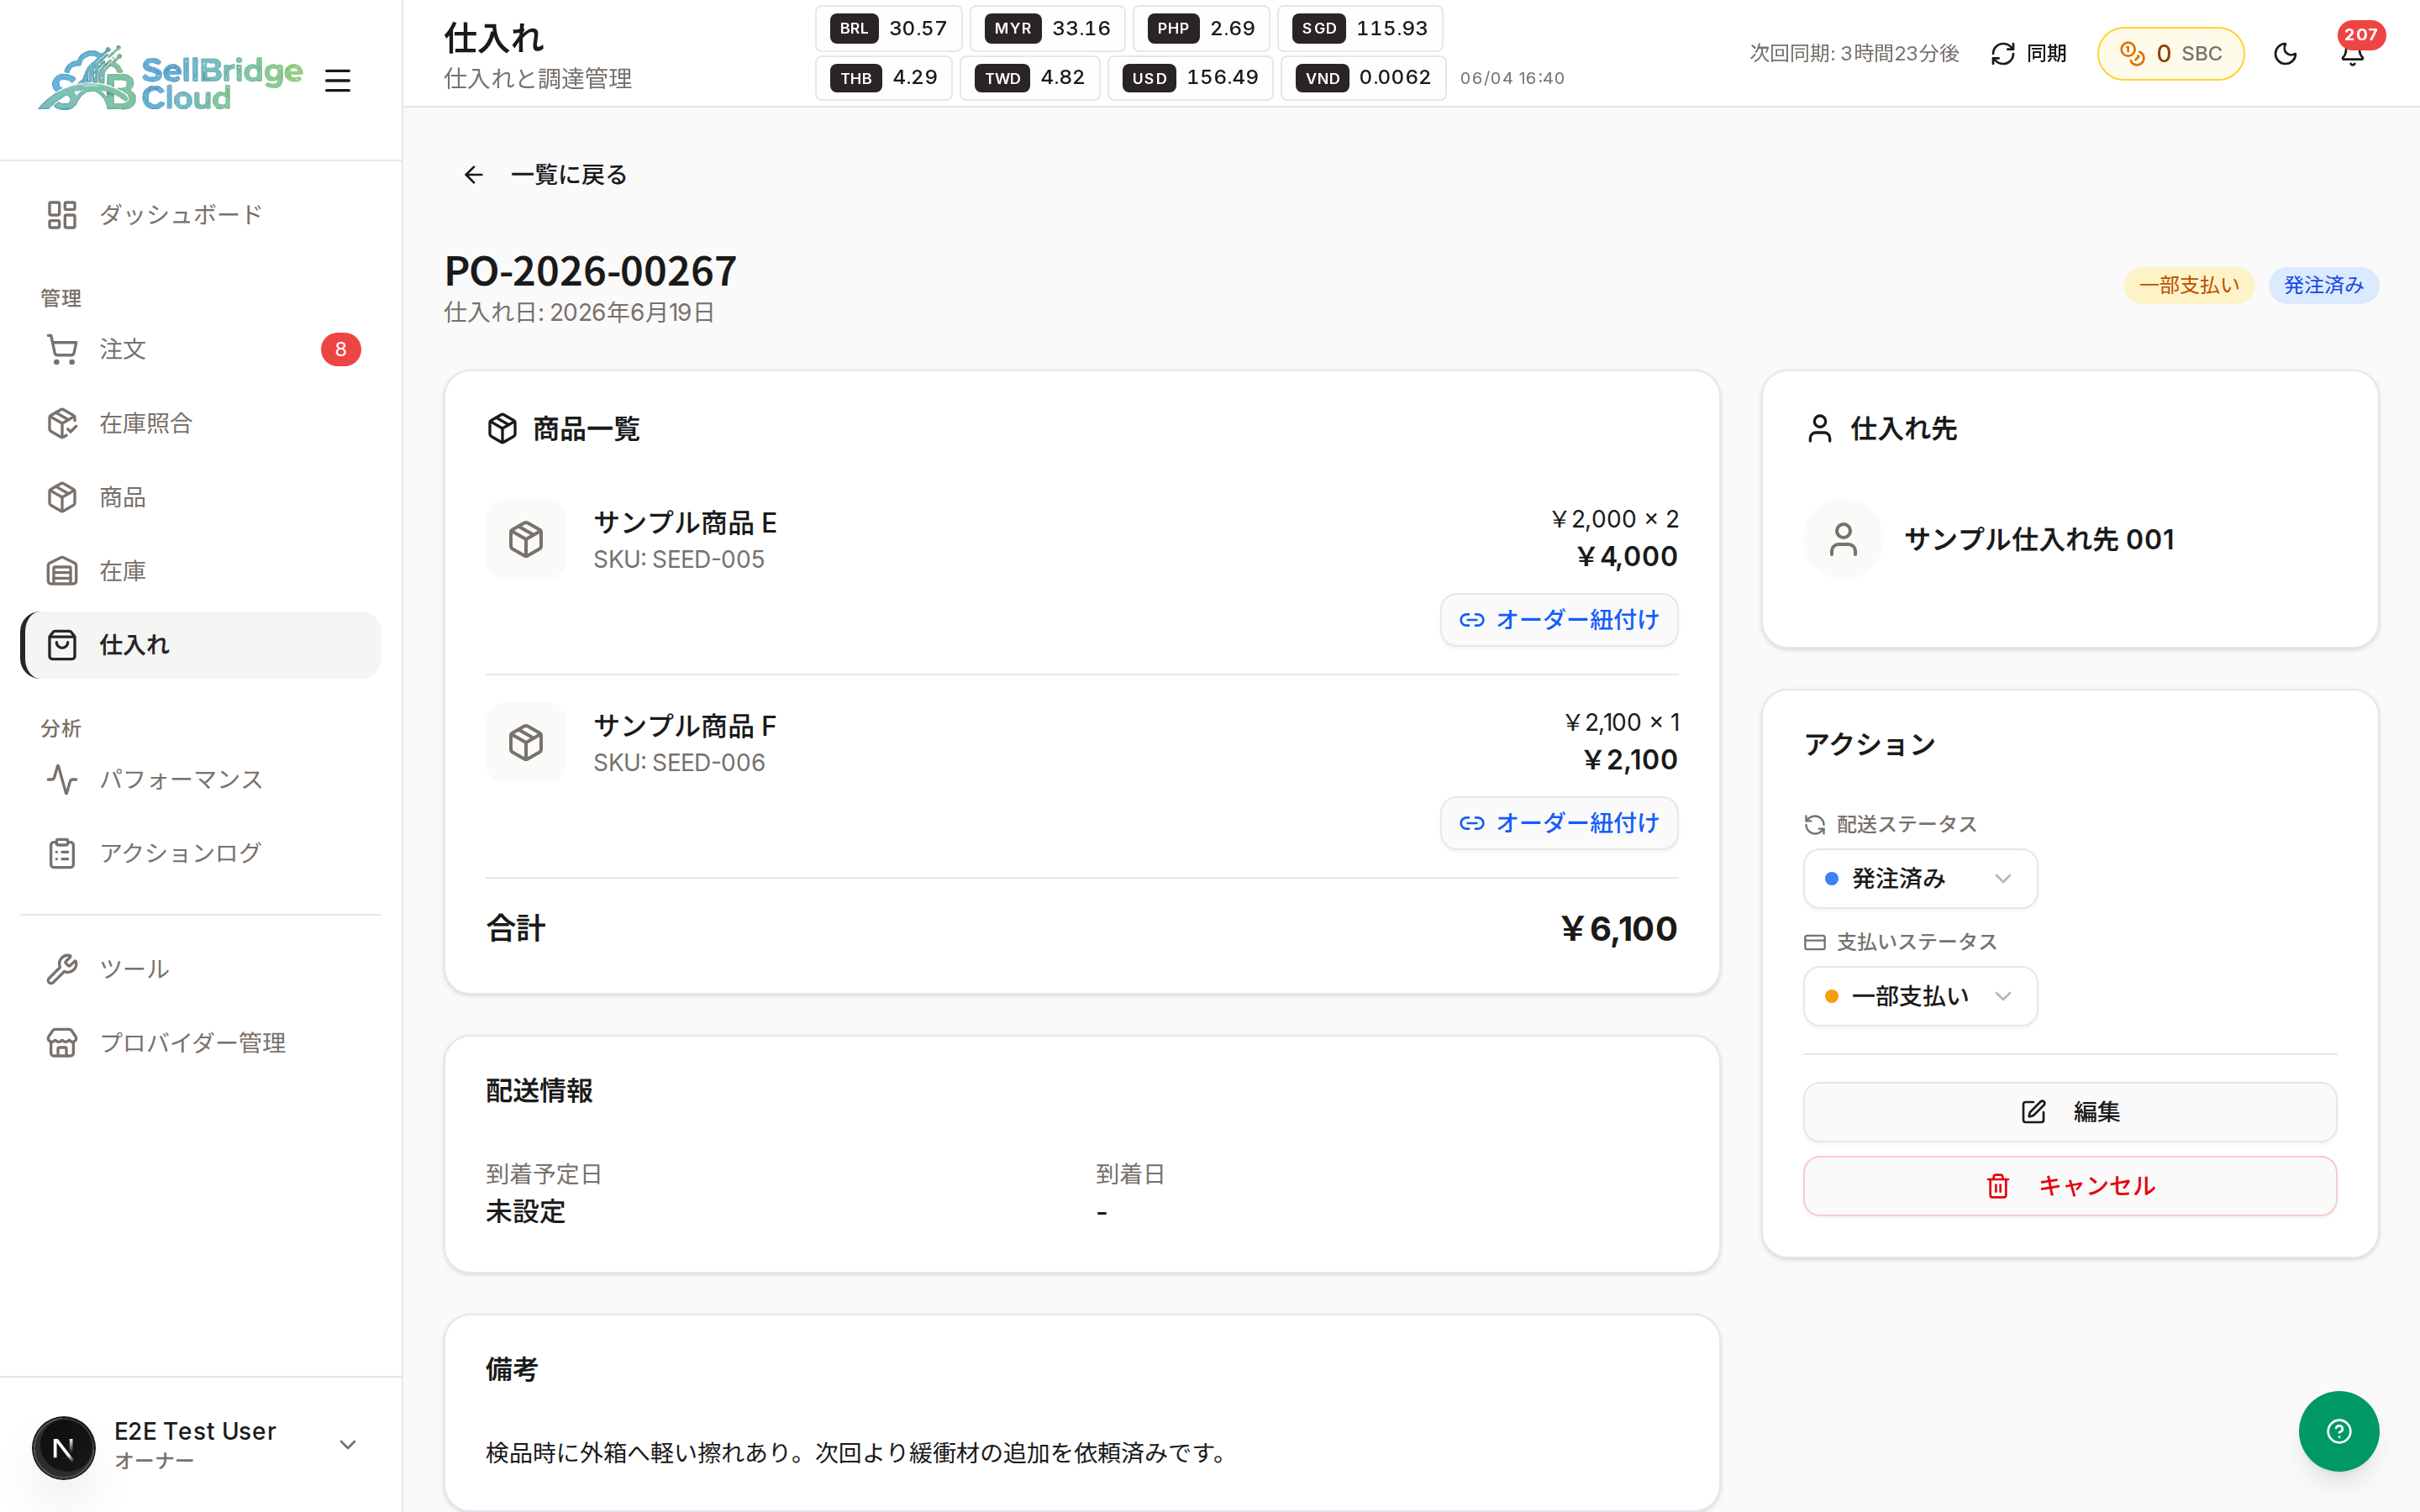Click the dashboard grid icon
2420x1512 pixels.
pos(62,215)
